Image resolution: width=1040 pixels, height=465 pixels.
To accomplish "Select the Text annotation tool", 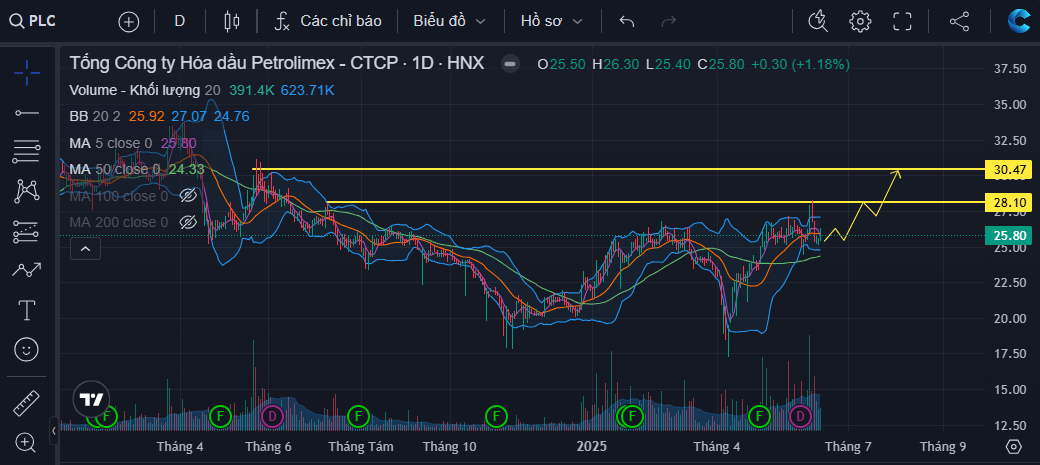I will click(27, 310).
